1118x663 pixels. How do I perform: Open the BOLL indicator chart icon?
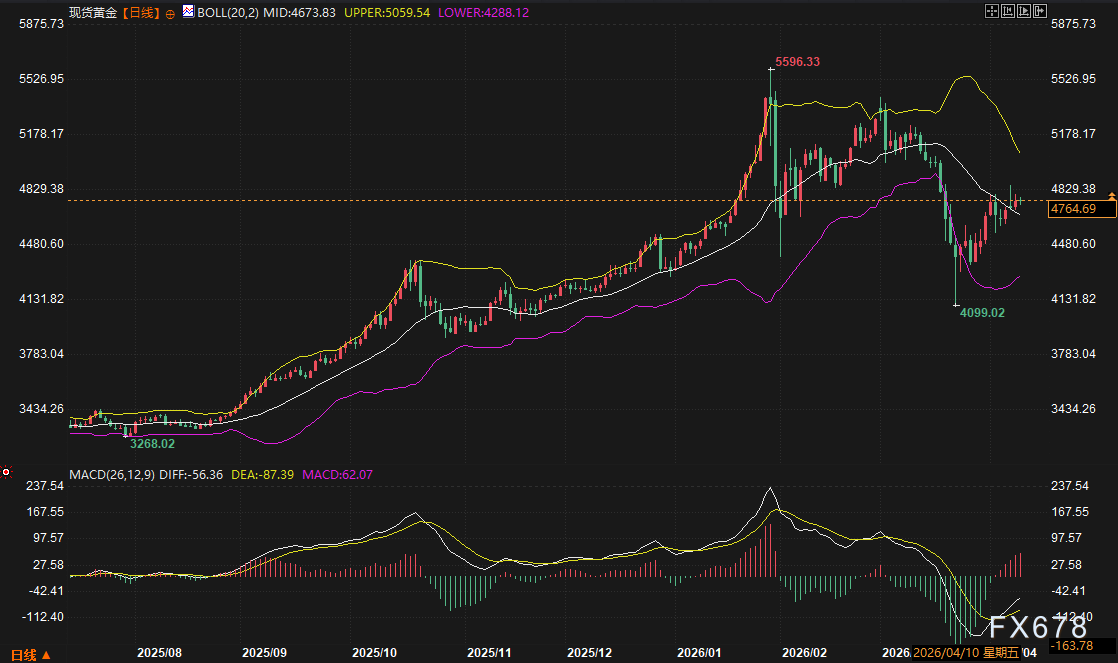pos(187,11)
